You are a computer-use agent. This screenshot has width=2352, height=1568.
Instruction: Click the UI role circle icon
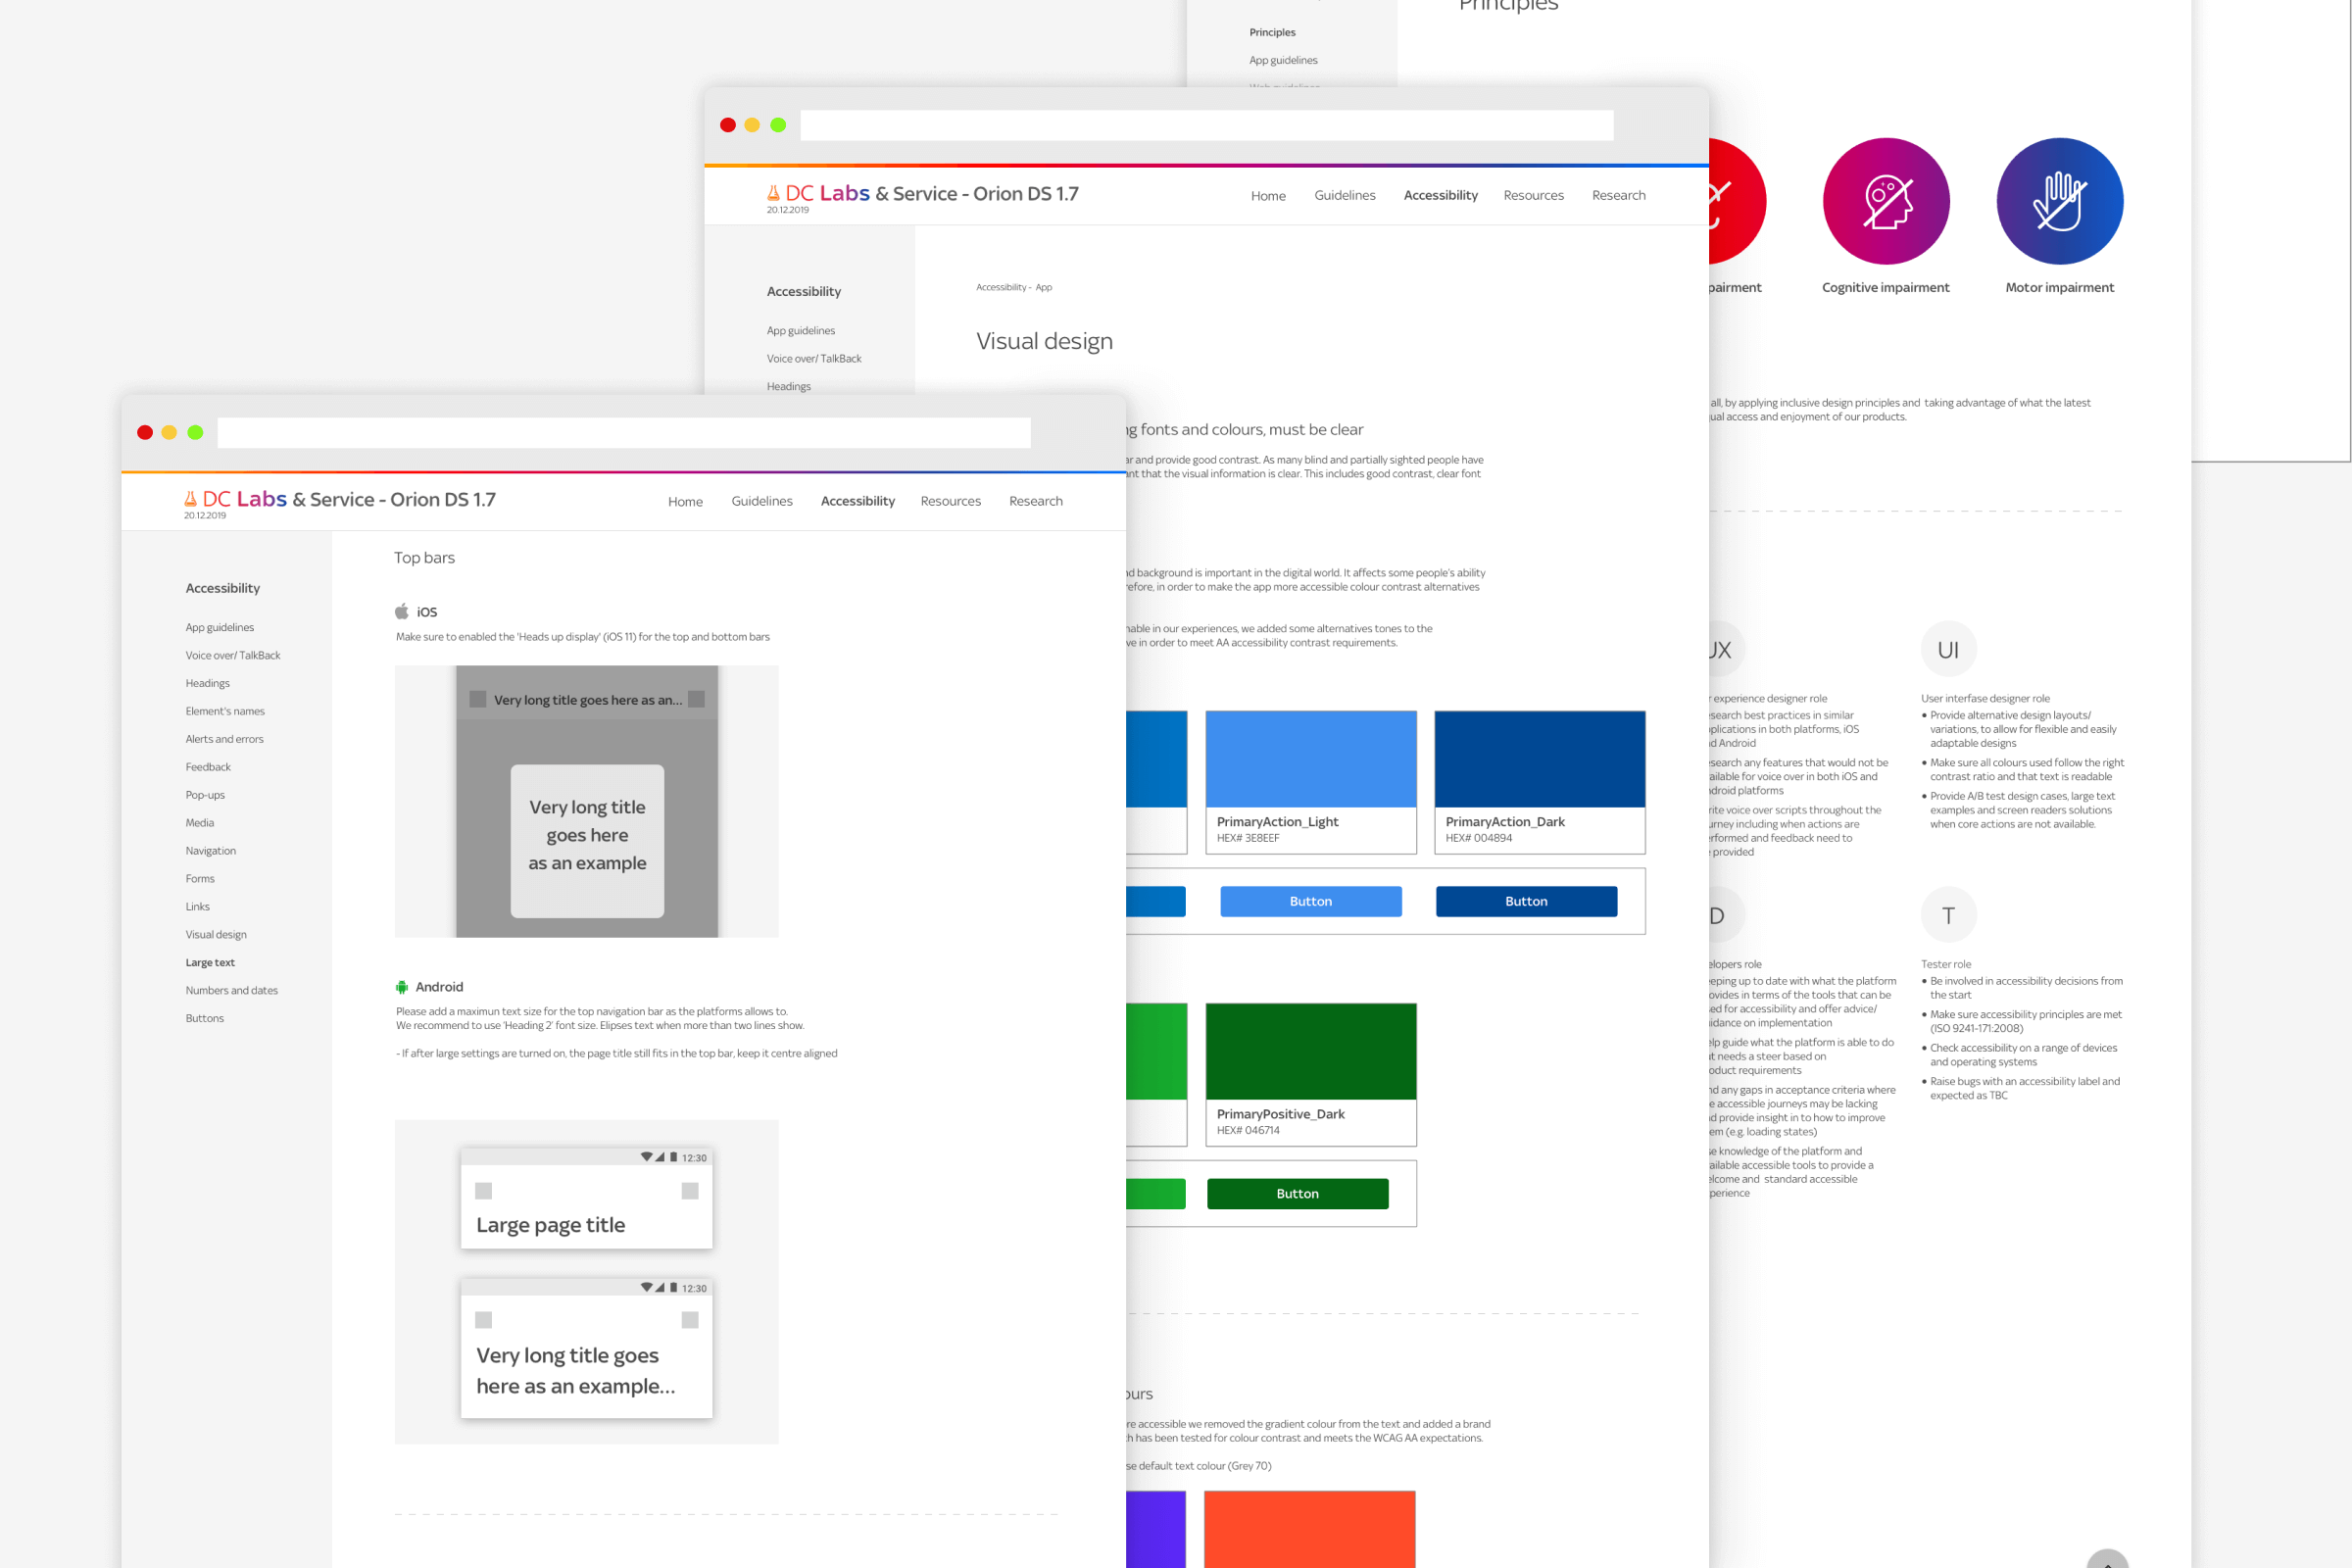(1948, 648)
